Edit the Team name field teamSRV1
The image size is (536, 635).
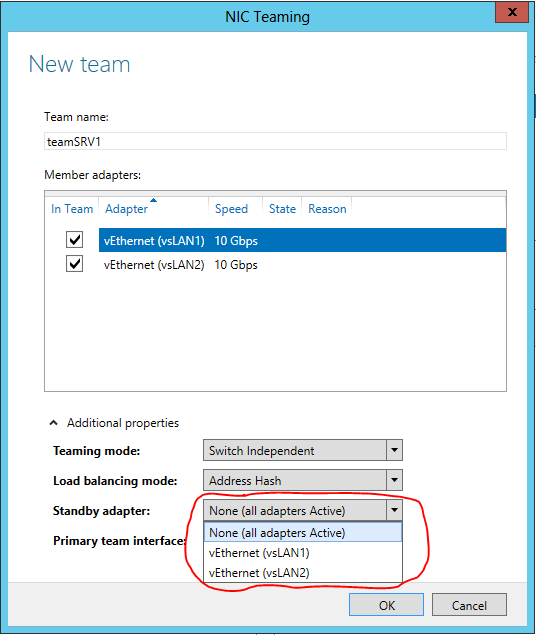point(275,141)
